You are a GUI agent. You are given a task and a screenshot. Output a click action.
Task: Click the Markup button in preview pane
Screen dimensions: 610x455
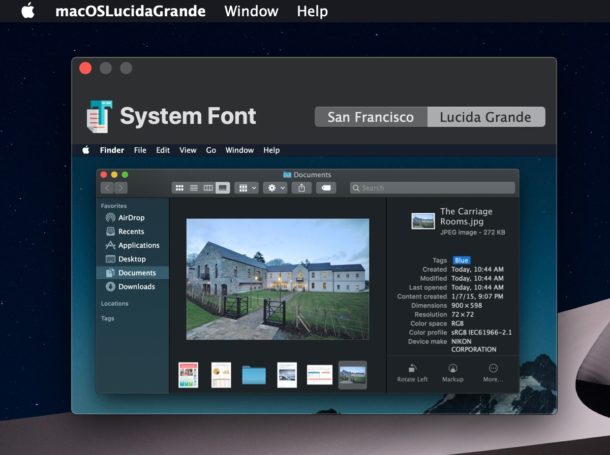pos(453,373)
